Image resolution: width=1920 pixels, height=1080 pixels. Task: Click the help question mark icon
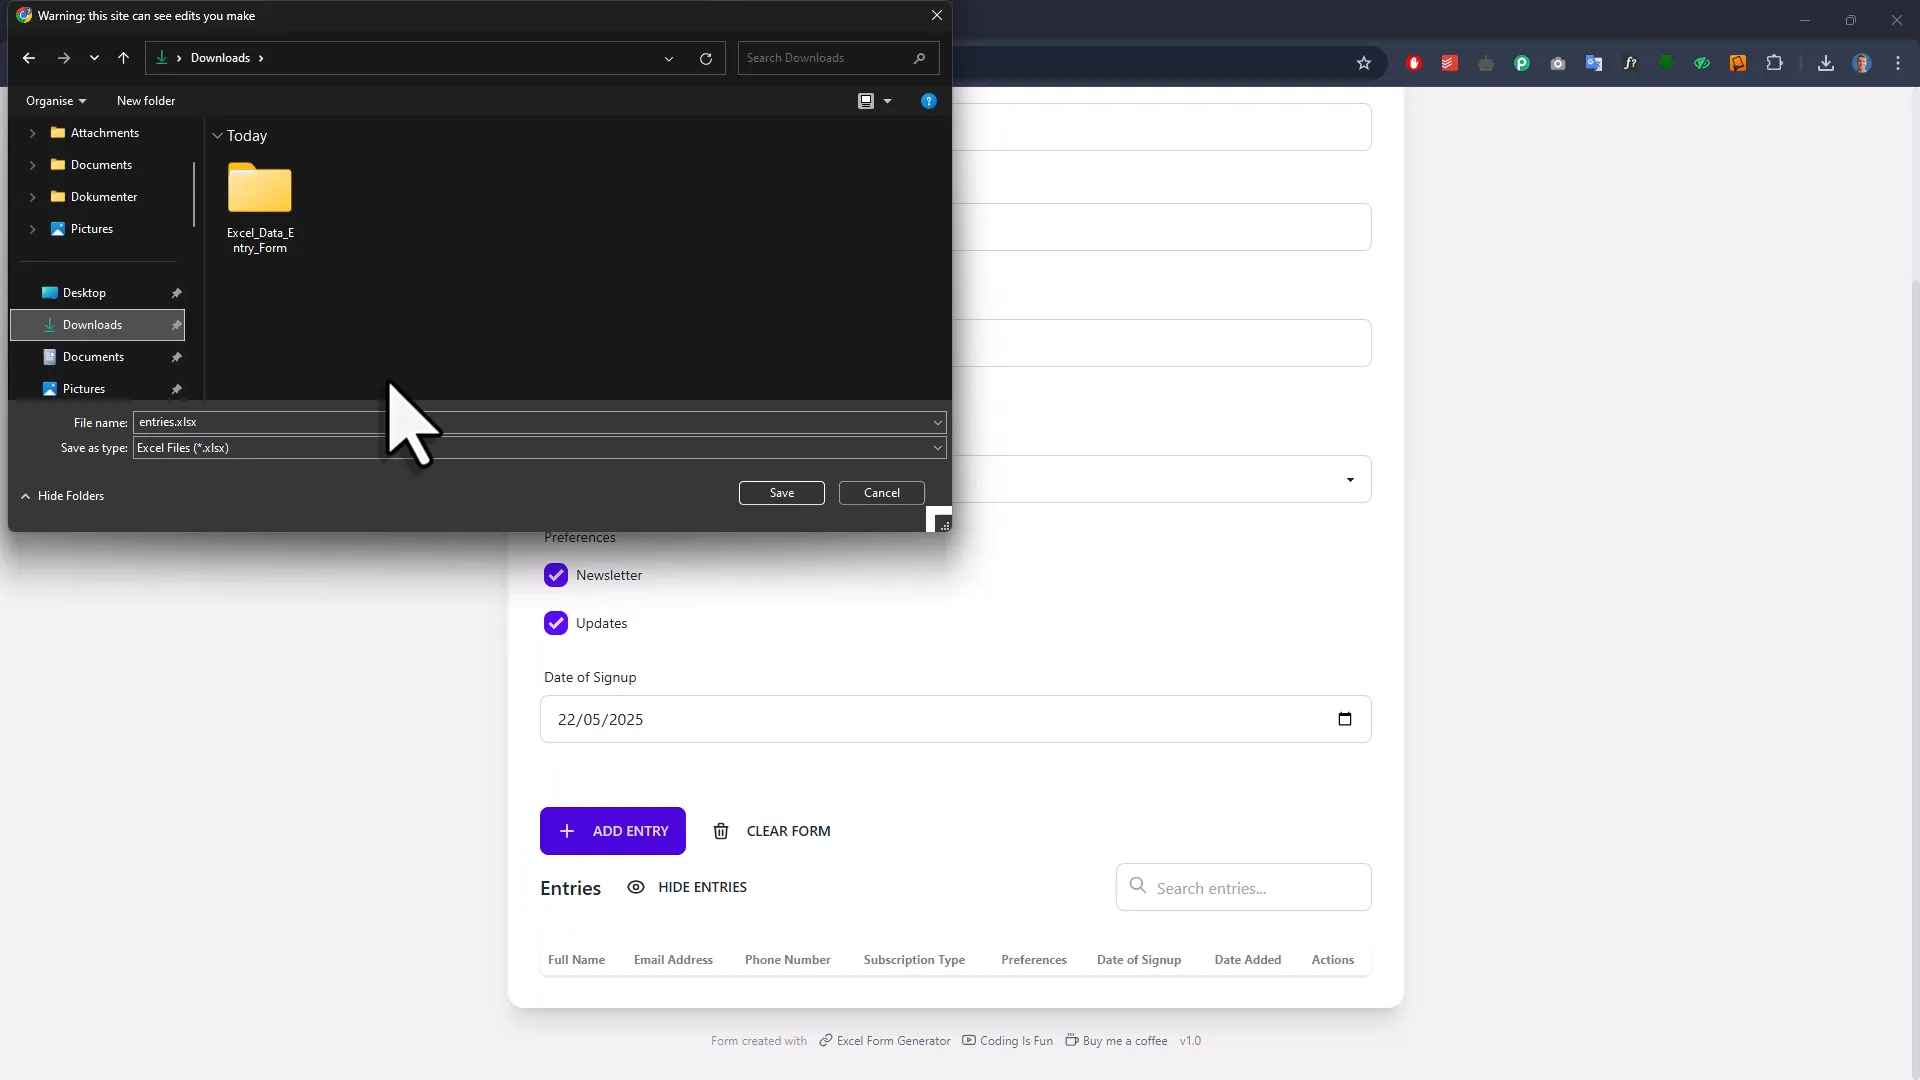tap(928, 101)
